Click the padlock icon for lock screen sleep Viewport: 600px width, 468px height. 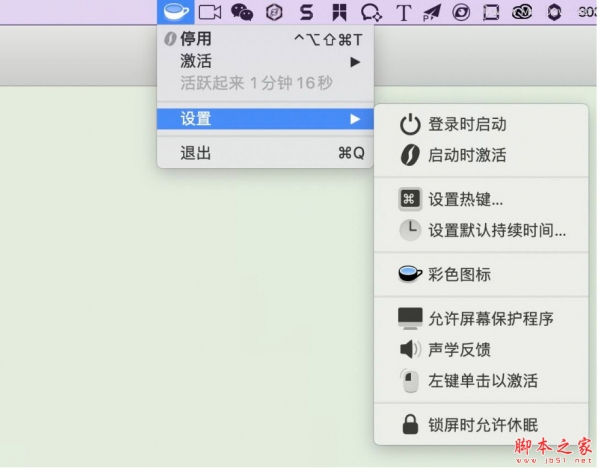[410, 424]
